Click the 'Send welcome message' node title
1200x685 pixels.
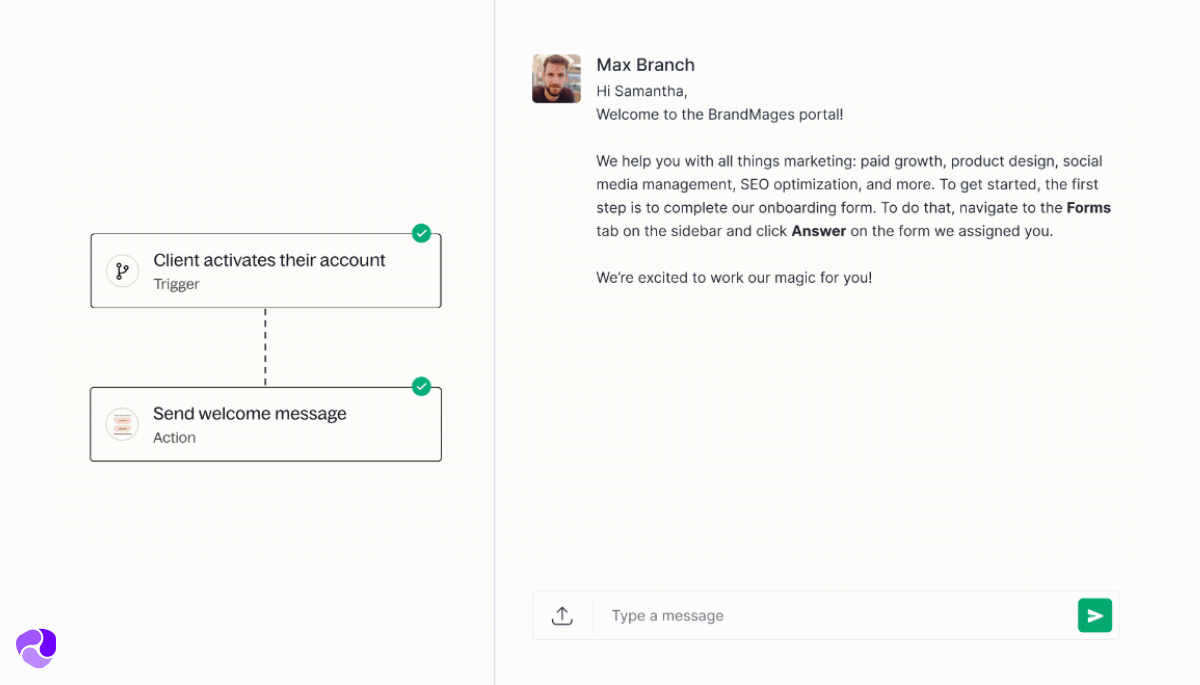tap(249, 413)
